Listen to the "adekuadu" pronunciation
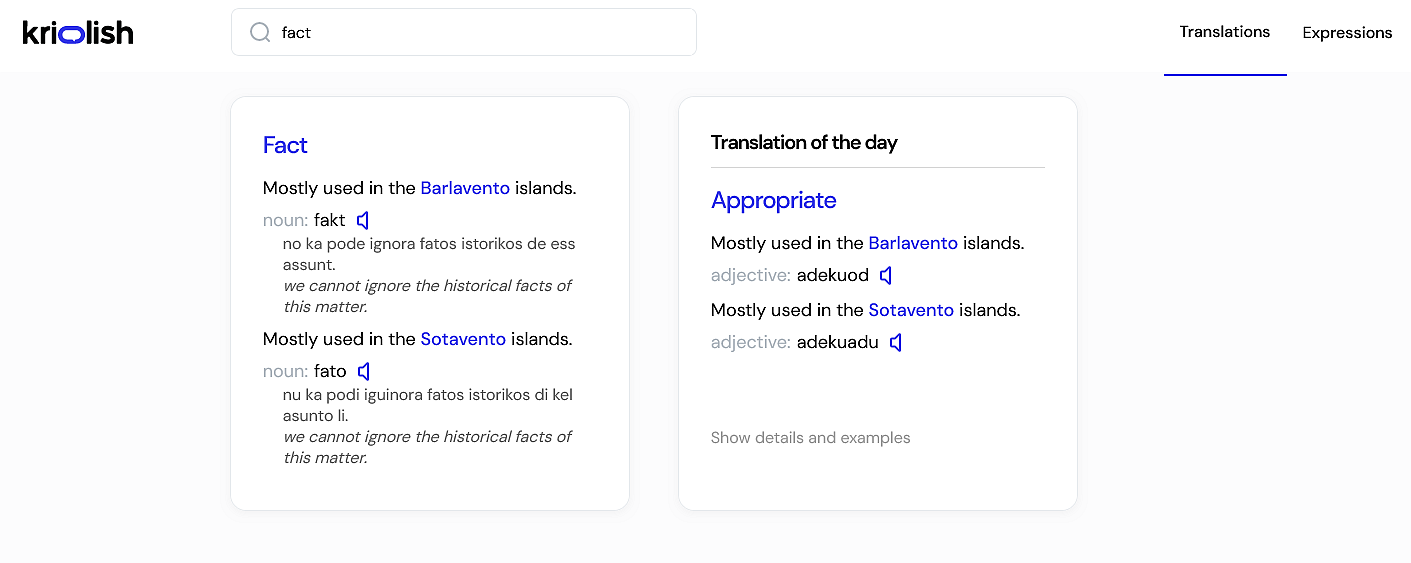The image size is (1411, 563). (x=896, y=343)
